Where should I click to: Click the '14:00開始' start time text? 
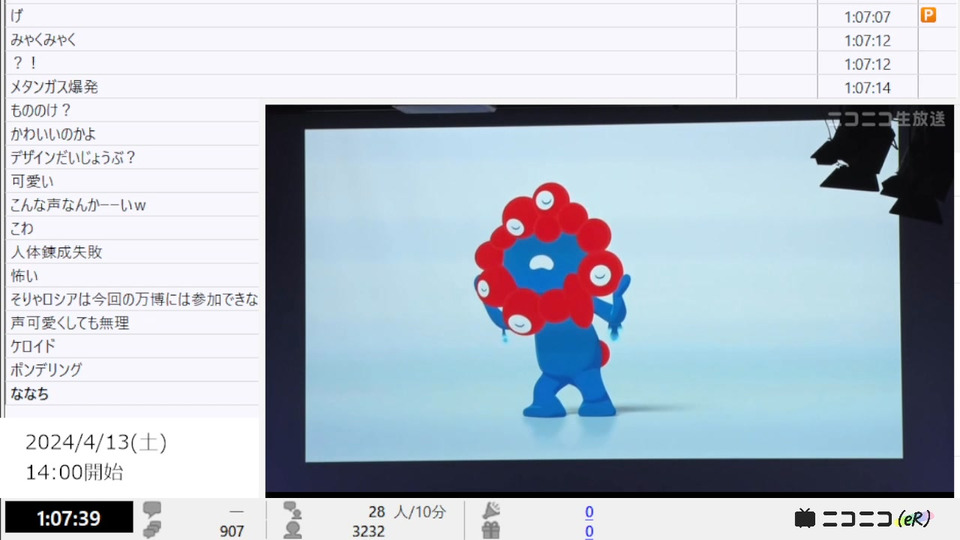tap(74, 472)
